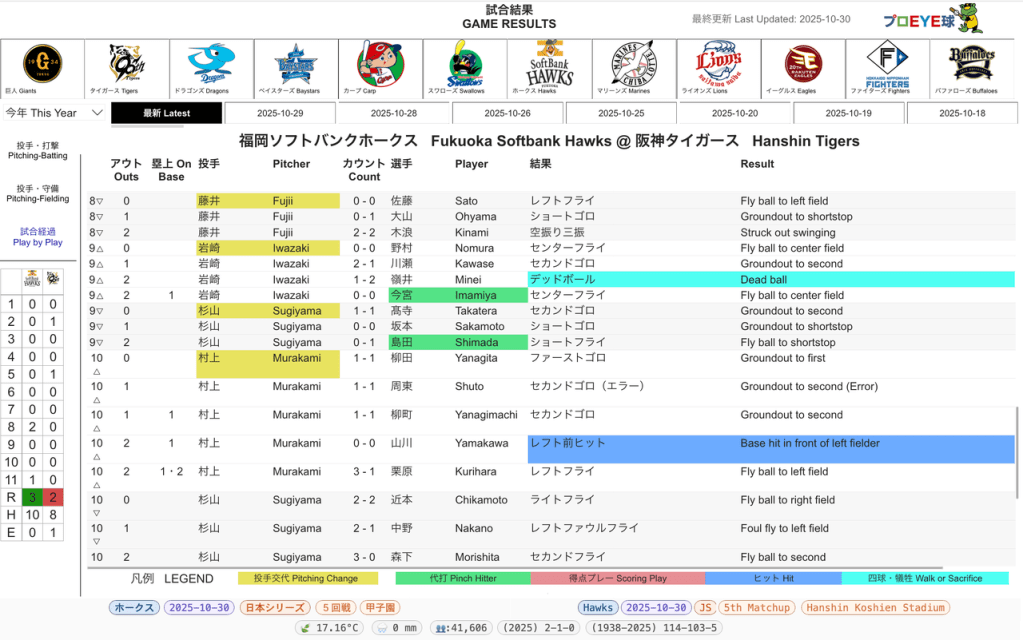Click the Giants team logo

click(41, 66)
